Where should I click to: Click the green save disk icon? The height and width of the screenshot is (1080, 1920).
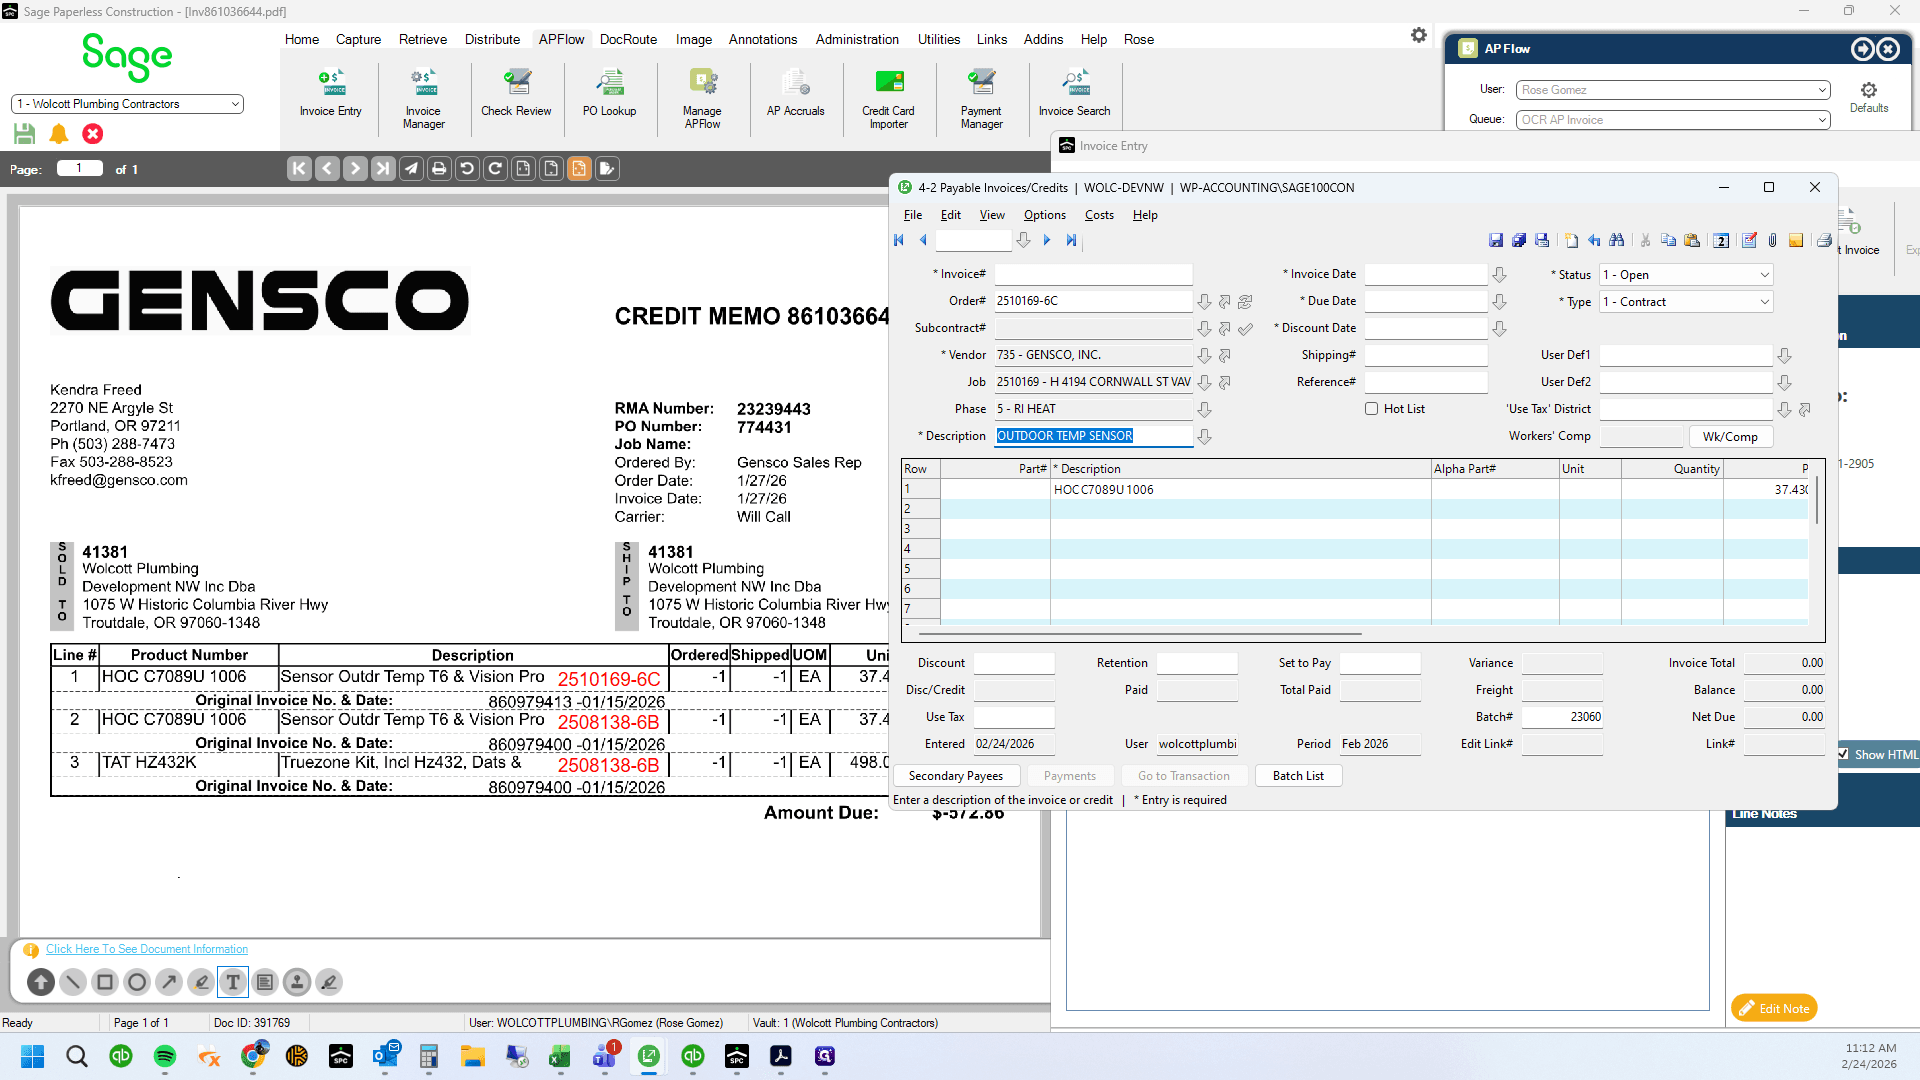click(x=25, y=133)
